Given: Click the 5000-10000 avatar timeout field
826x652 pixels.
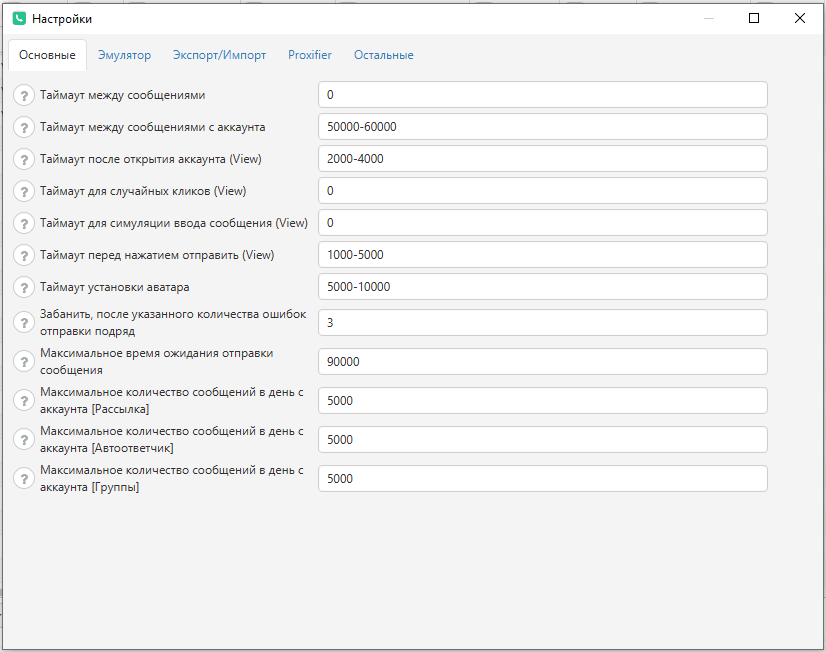Looking at the screenshot, I should click(543, 287).
